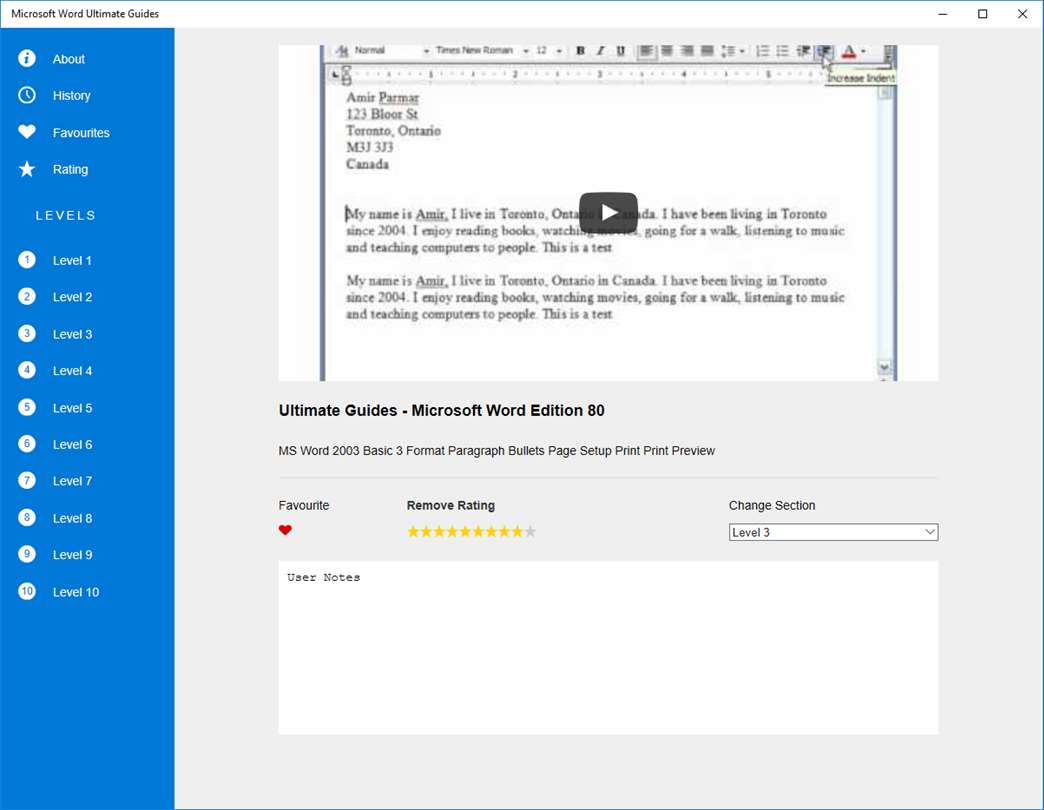The image size is (1044, 810).
Task: Choose the Level 9 label
Action: pyautogui.click(x=73, y=555)
